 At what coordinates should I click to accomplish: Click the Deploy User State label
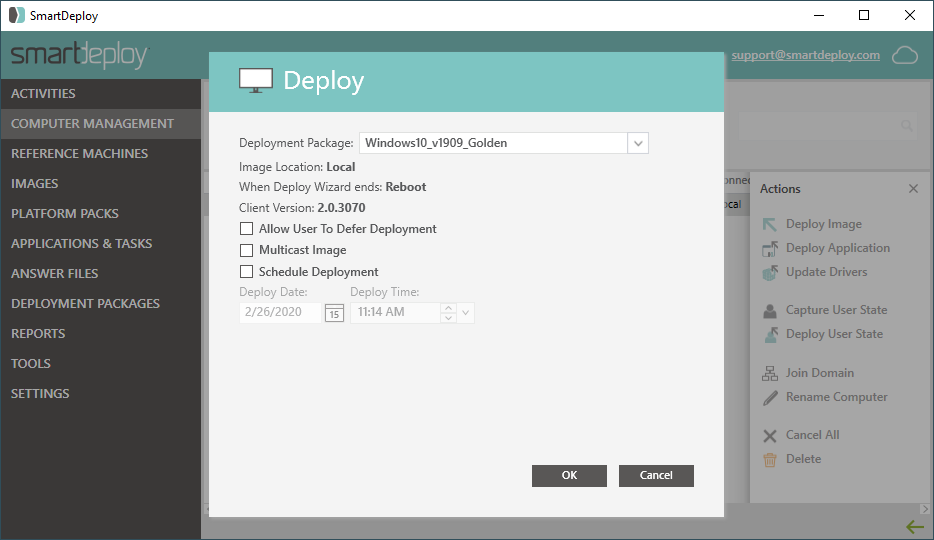pos(834,334)
